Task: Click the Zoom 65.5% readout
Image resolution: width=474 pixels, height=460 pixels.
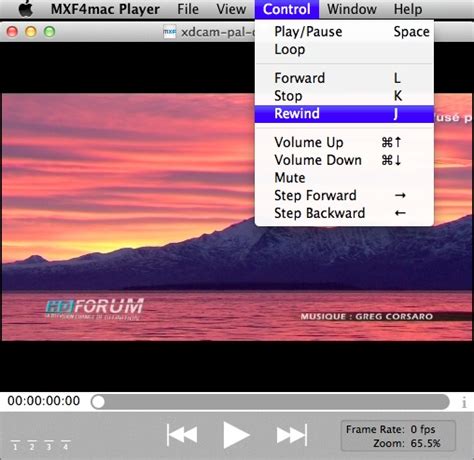Action: (x=407, y=443)
